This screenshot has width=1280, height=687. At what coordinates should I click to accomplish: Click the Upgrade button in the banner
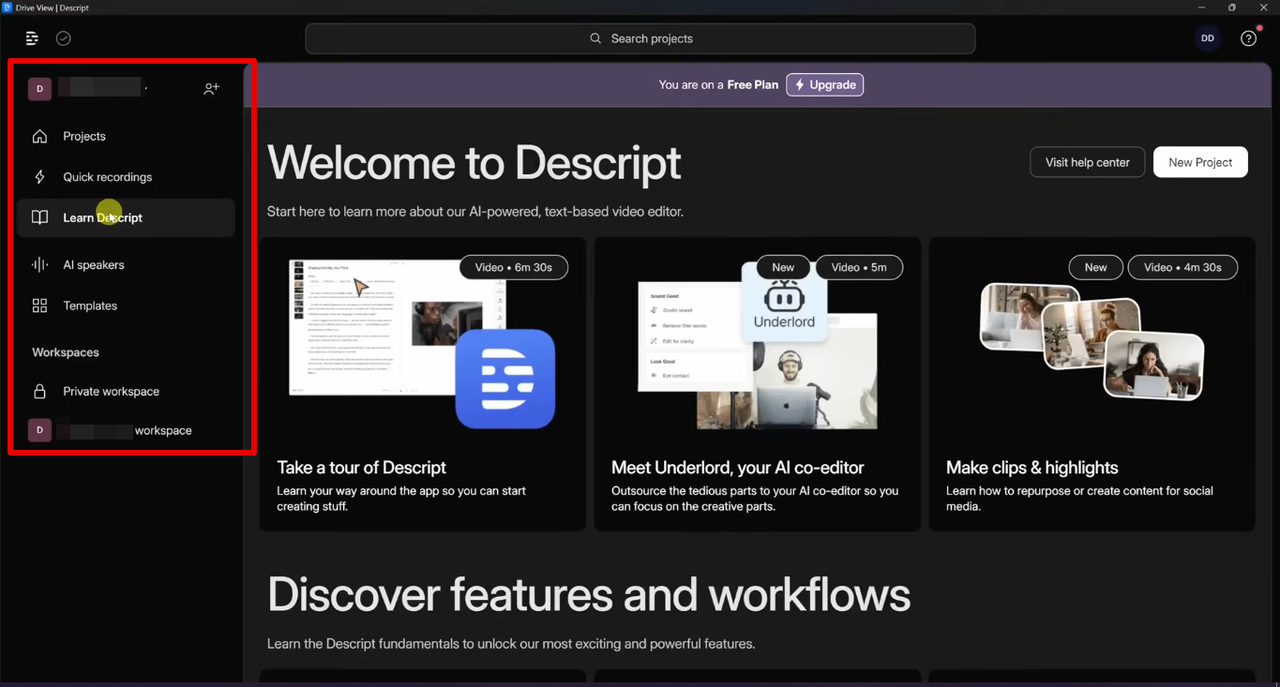tap(824, 84)
